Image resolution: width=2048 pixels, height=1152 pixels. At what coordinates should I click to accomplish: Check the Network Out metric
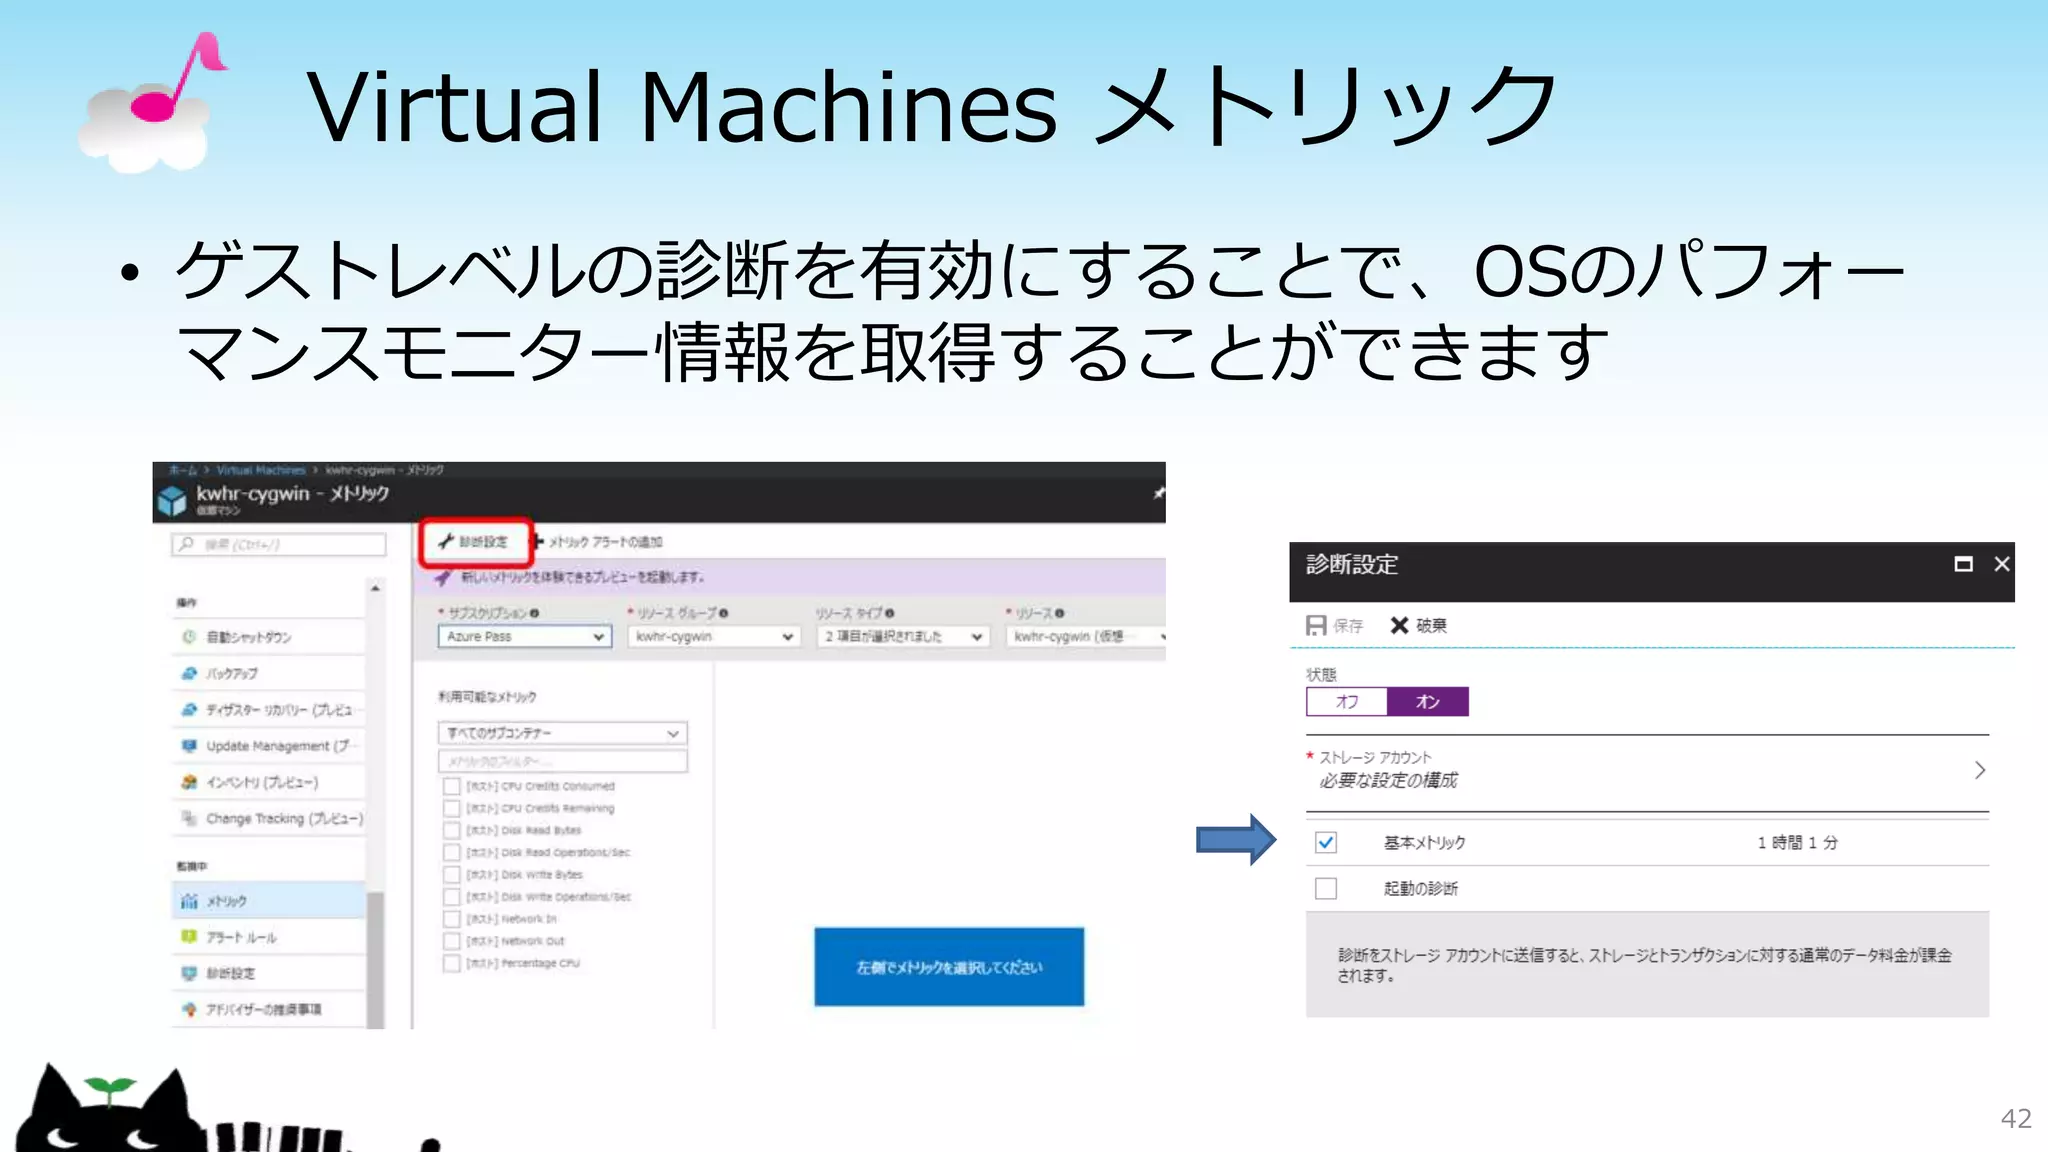click(452, 941)
